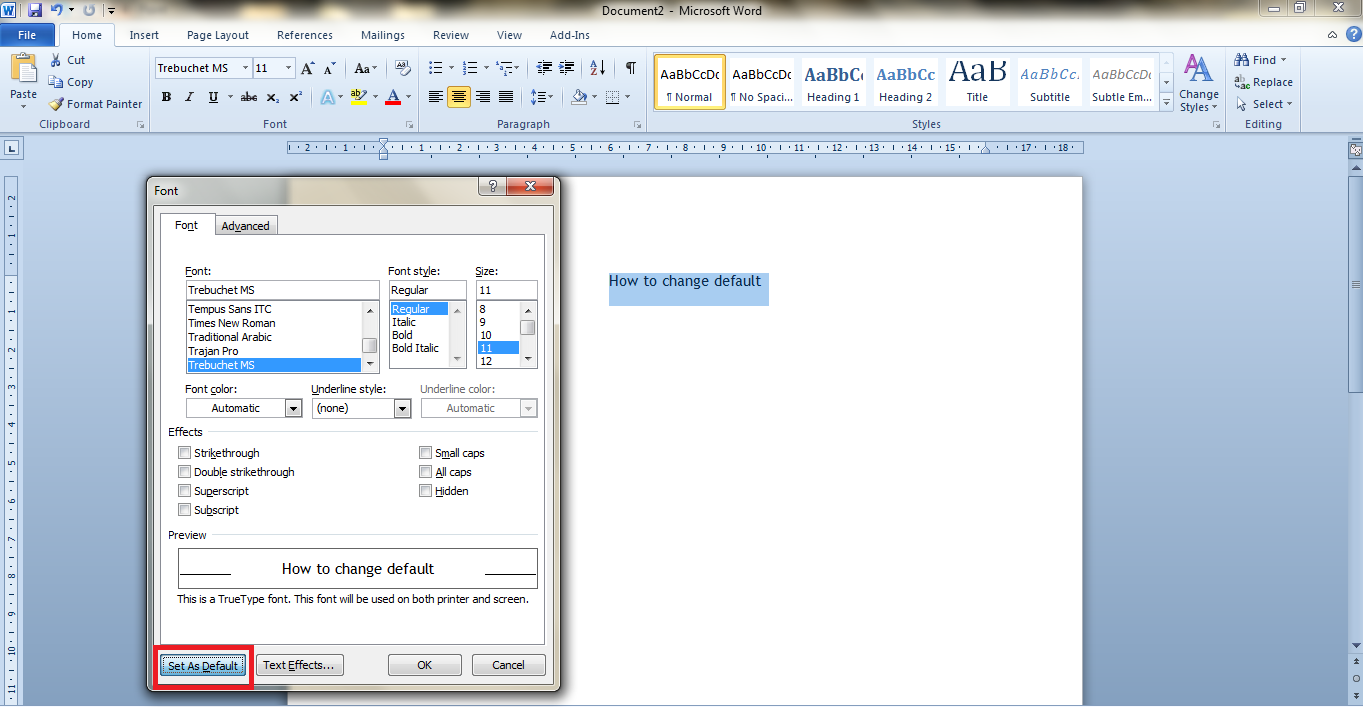The width and height of the screenshot is (1363, 707).
Task: Click the Font name input field
Action: (x=282, y=290)
